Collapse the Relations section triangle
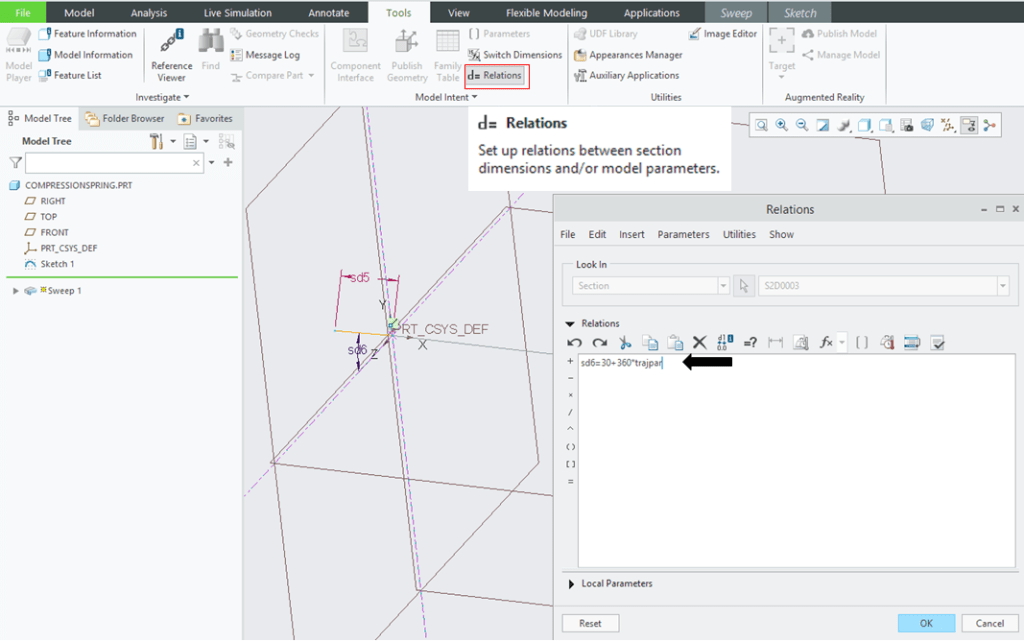1024x642 pixels. 570,324
